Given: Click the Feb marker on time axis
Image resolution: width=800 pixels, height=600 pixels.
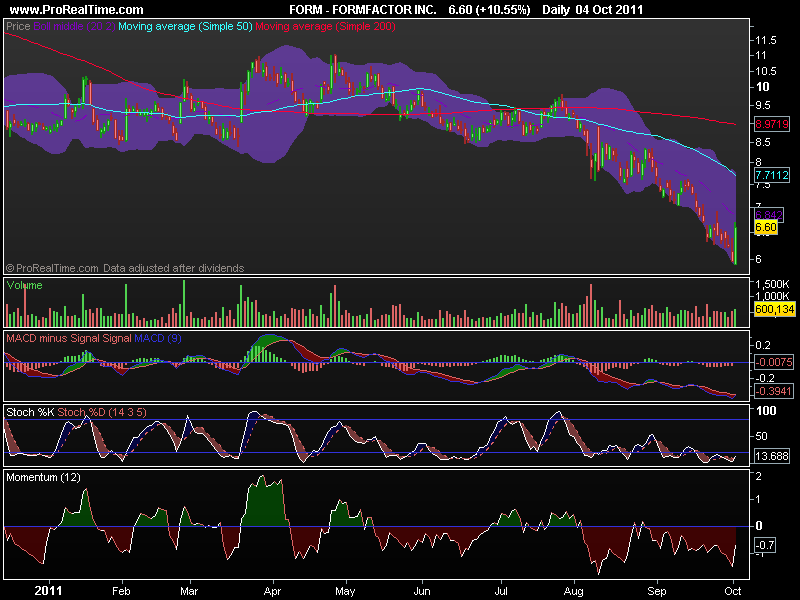Looking at the screenshot, I should coord(121,591).
